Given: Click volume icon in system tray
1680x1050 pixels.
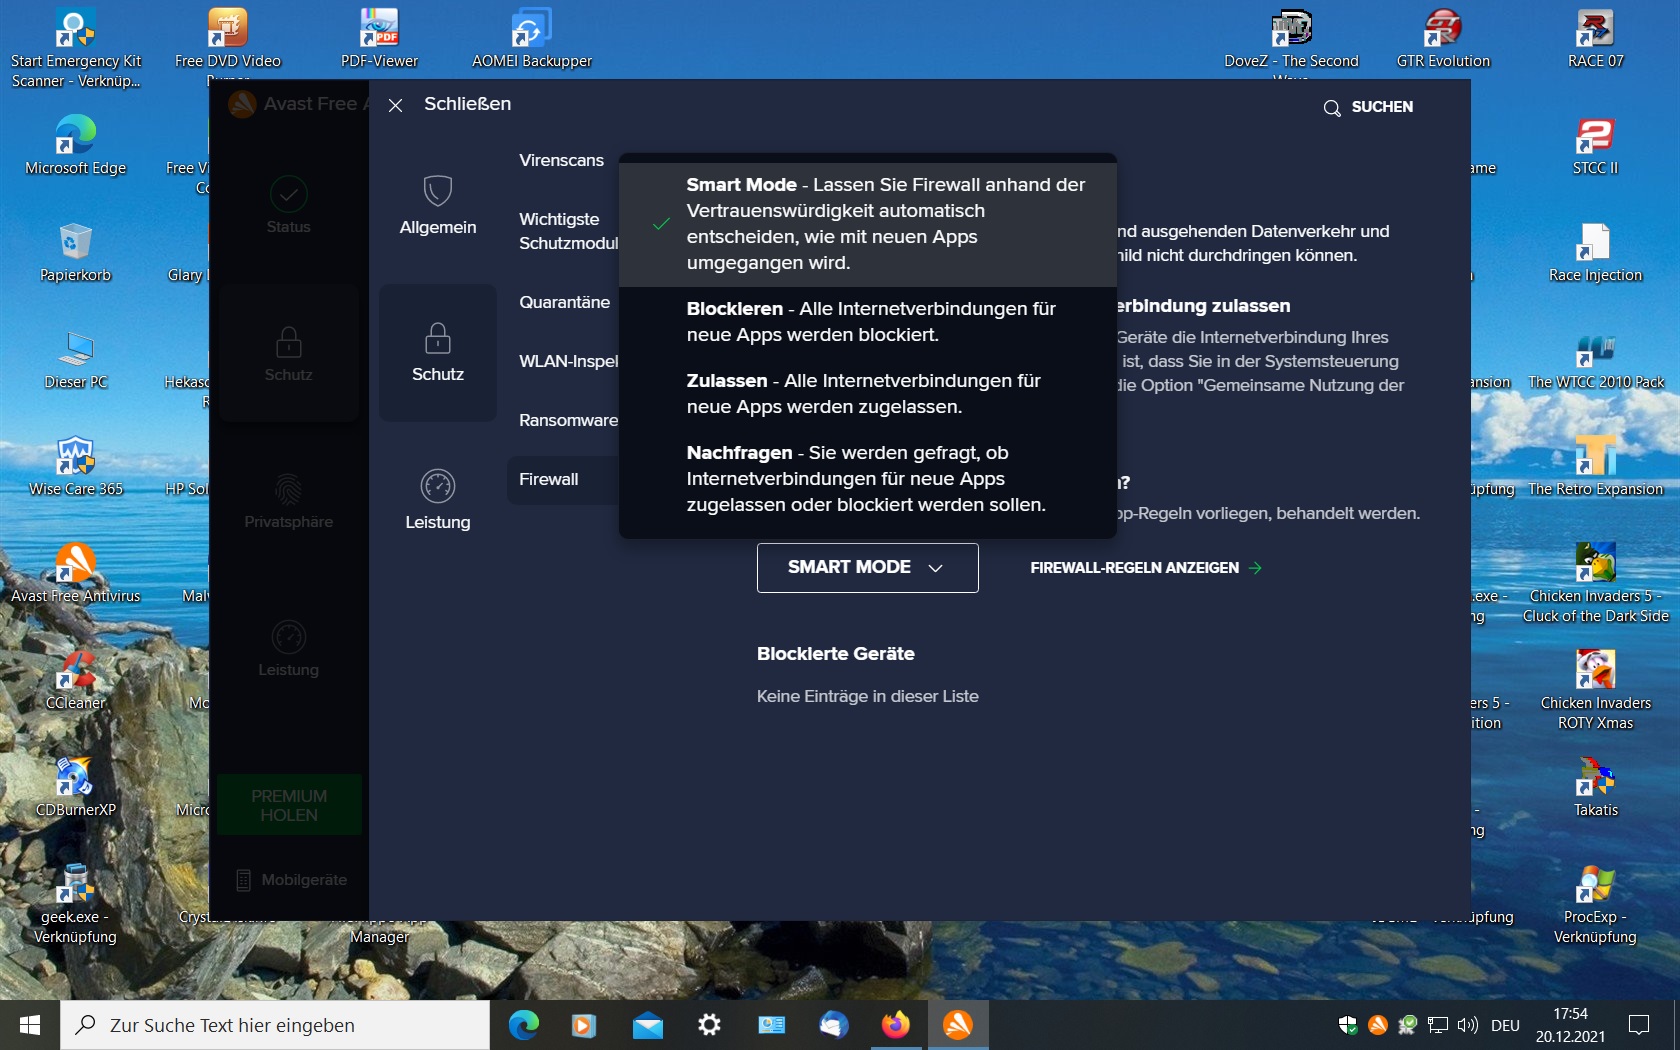Looking at the screenshot, I should pyautogui.click(x=1467, y=1025).
